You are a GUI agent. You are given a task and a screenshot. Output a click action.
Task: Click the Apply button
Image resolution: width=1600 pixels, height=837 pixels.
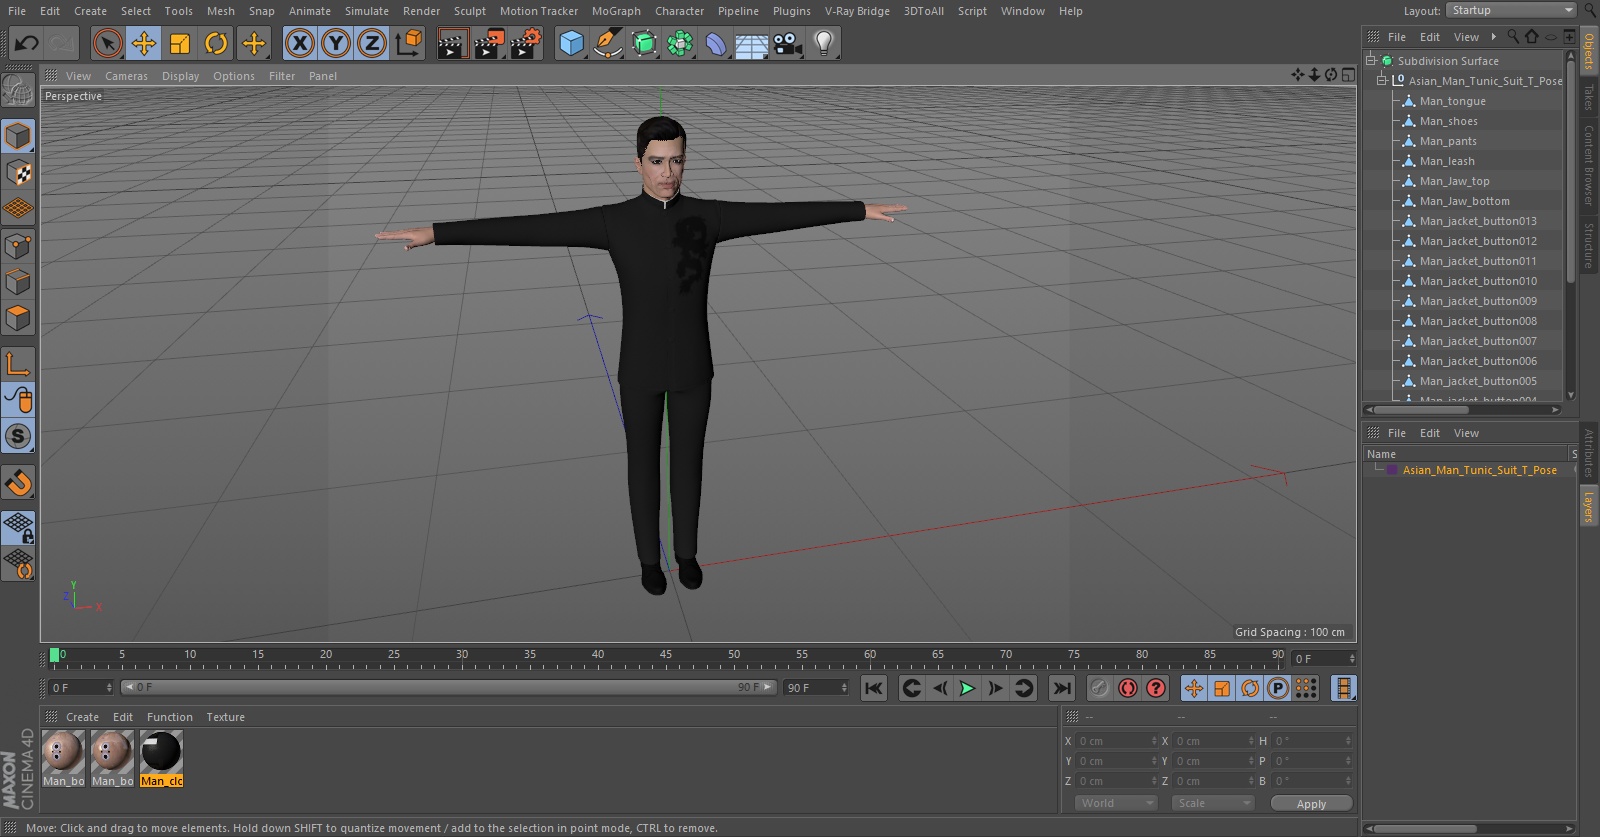pos(1311,803)
